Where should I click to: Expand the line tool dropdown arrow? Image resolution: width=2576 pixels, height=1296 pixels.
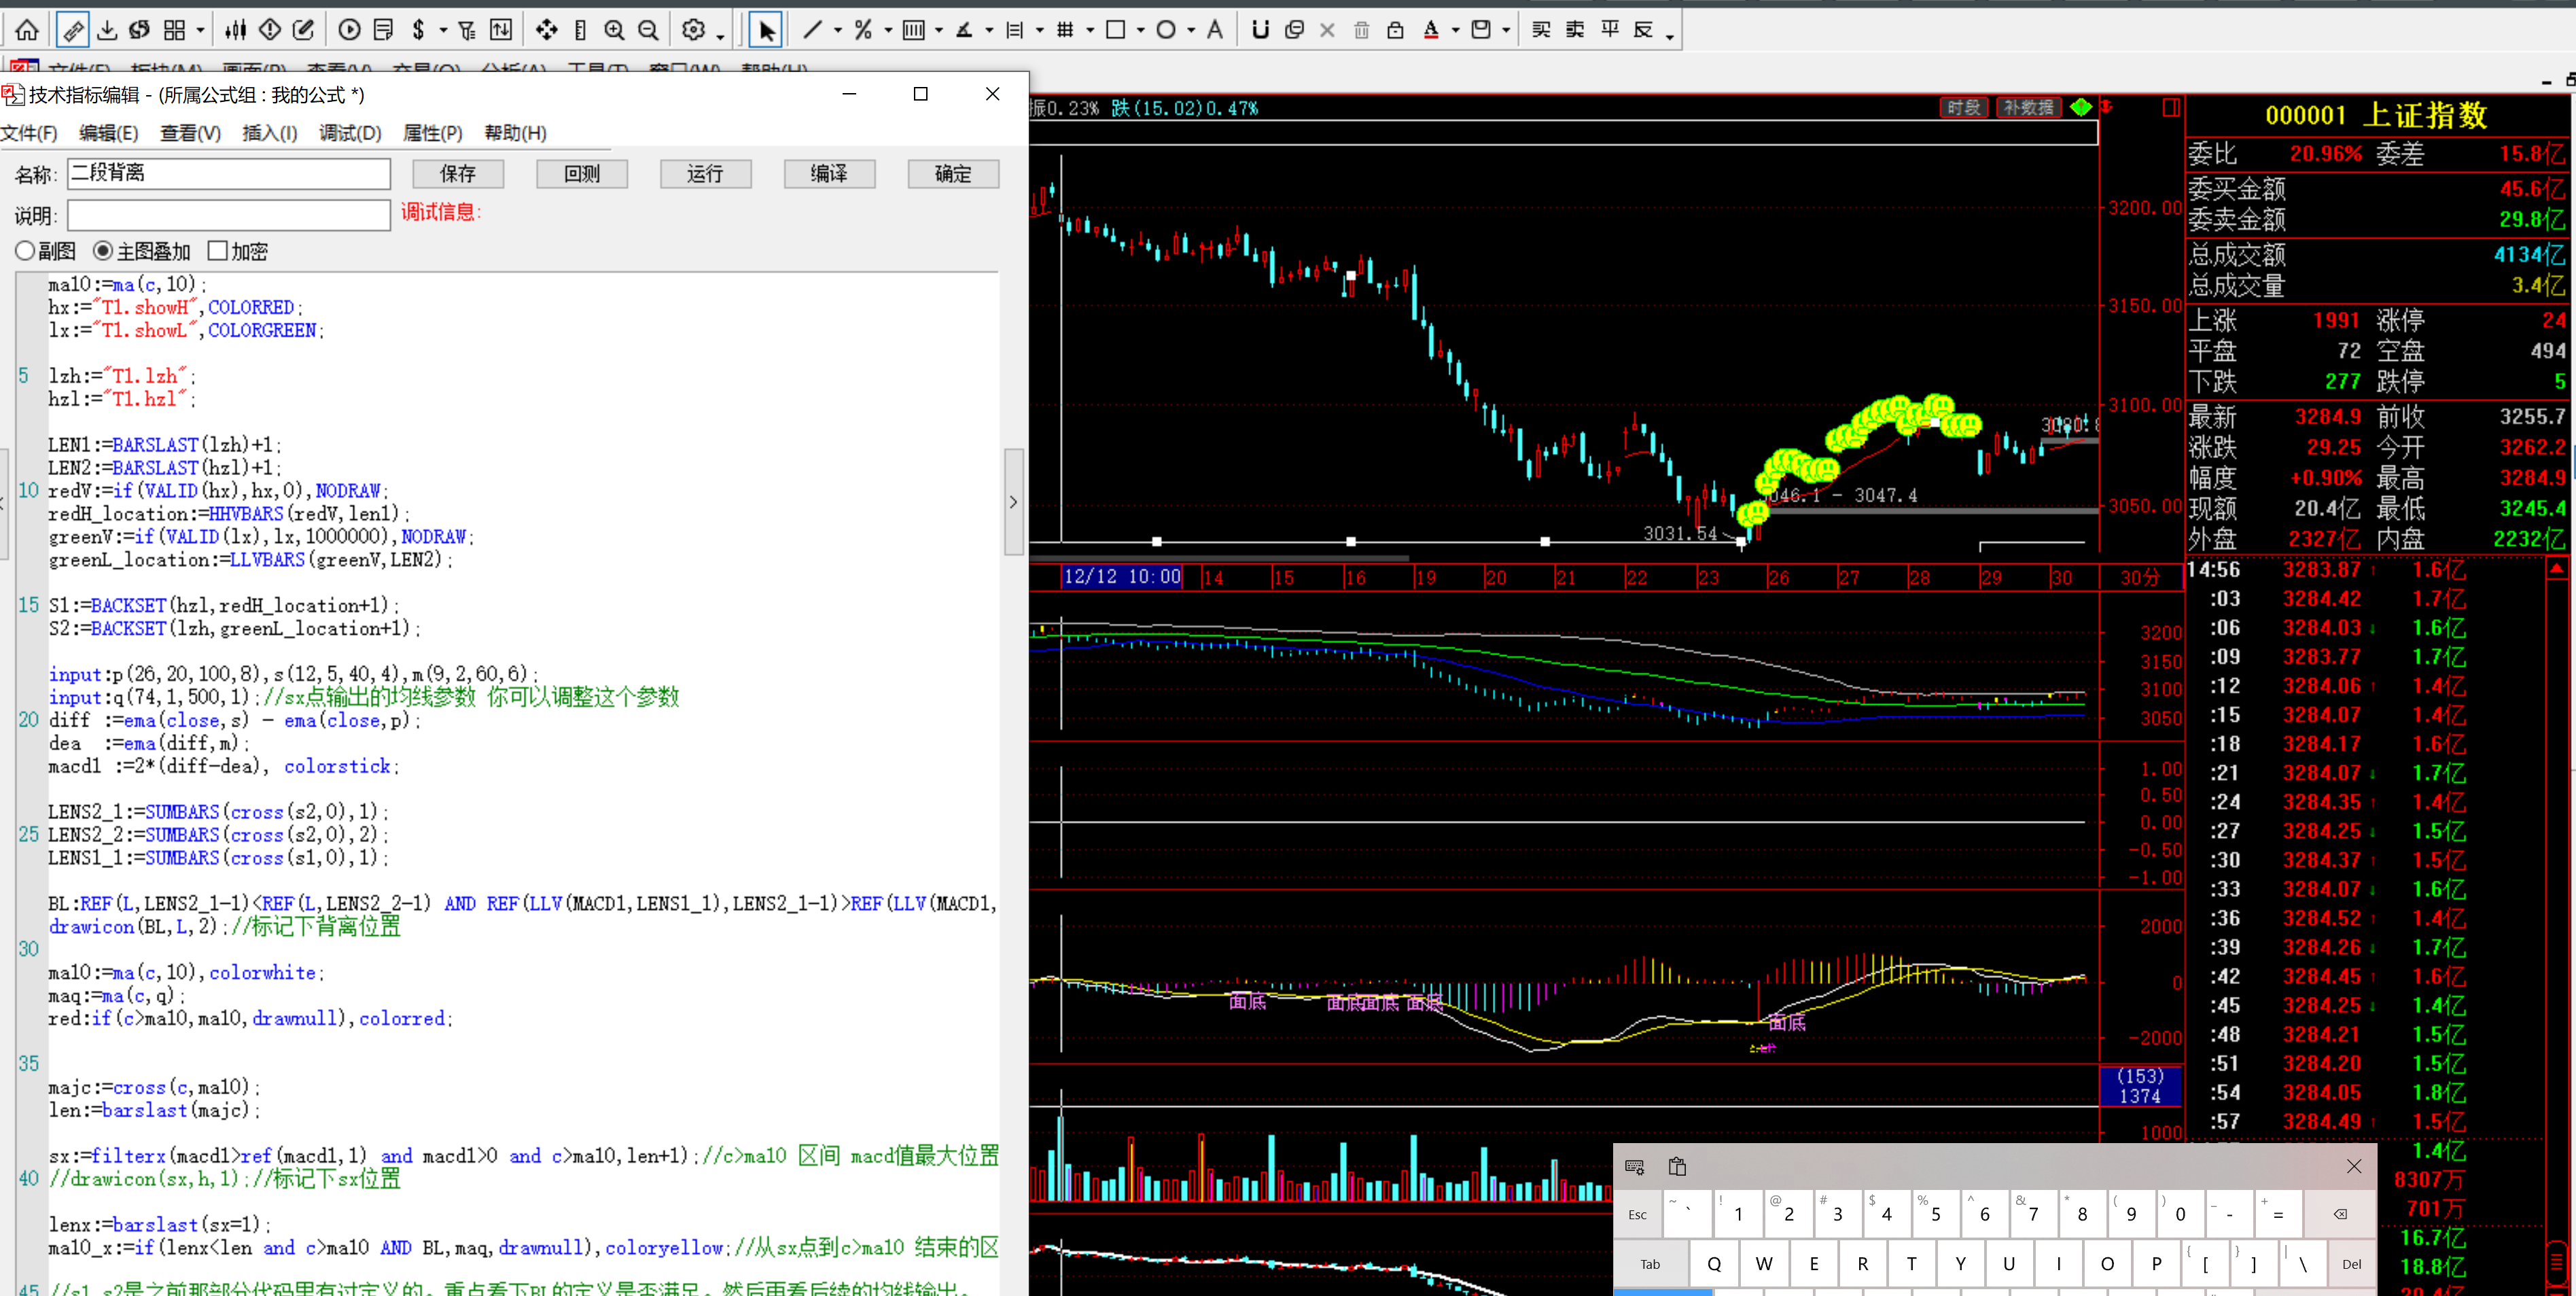click(x=838, y=31)
